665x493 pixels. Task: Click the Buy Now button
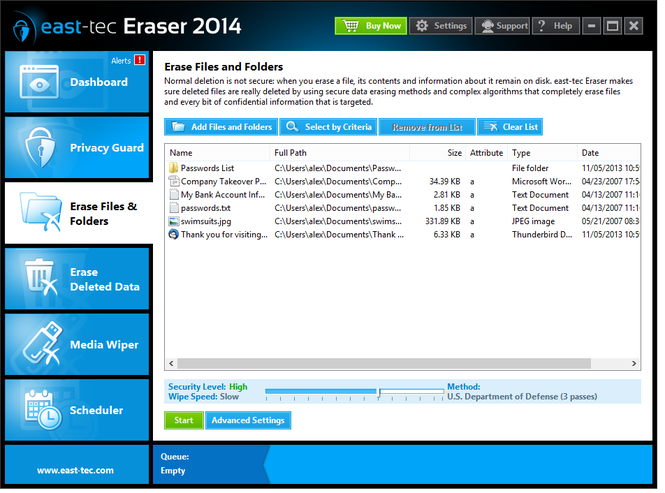pos(371,26)
